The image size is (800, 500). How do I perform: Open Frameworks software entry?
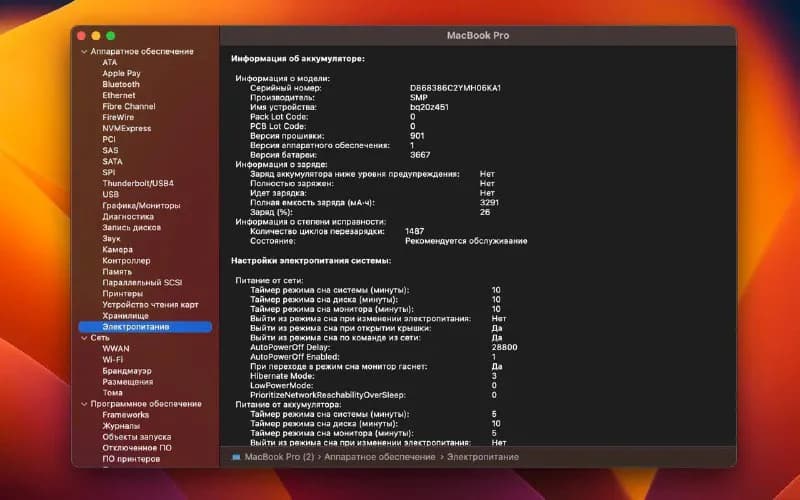click(x=126, y=415)
